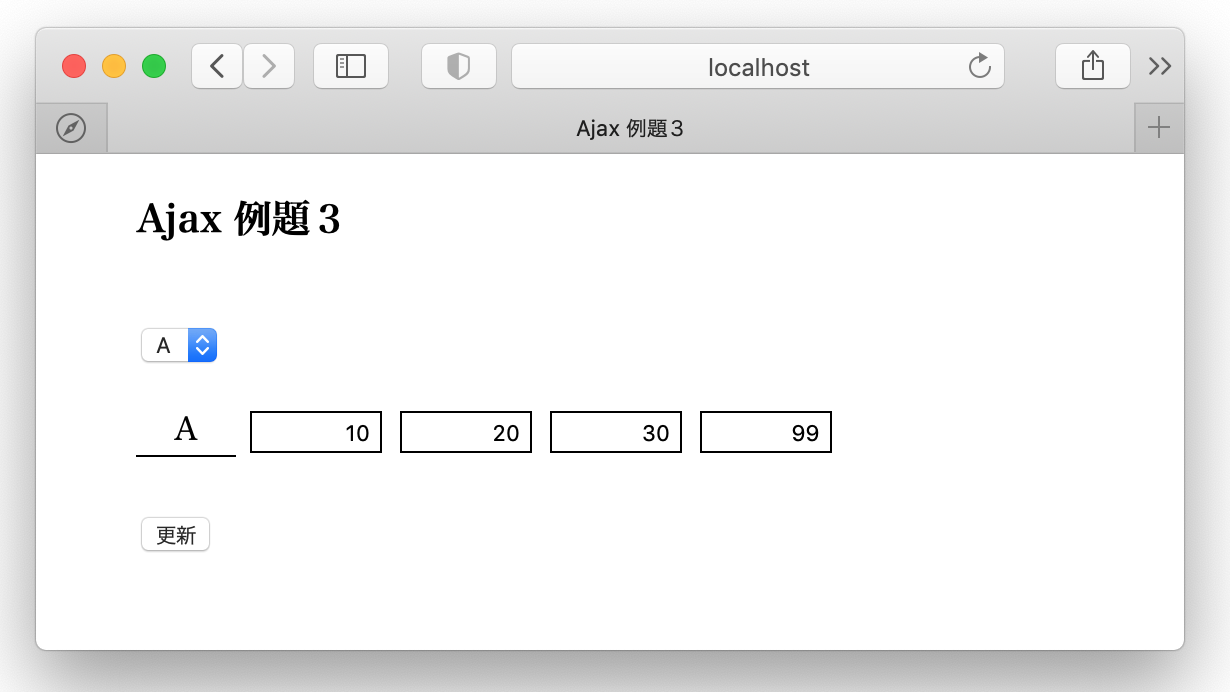Click the yellow minimize window button
1230x692 pixels.
coord(114,67)
